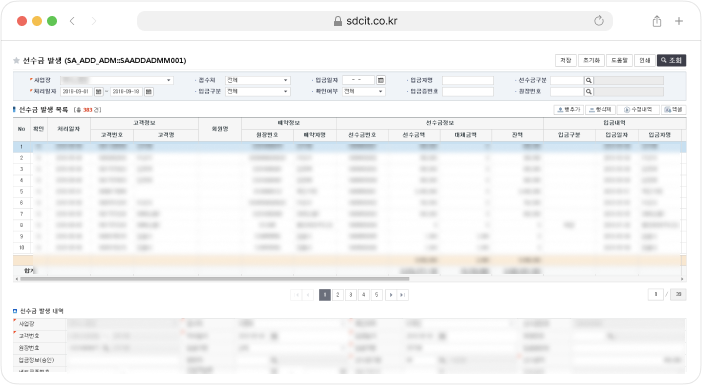This screenshot has width=702, height=385.
Task: Click the 원장번호 search magnifier icon
Action: [x=589, y=91]
